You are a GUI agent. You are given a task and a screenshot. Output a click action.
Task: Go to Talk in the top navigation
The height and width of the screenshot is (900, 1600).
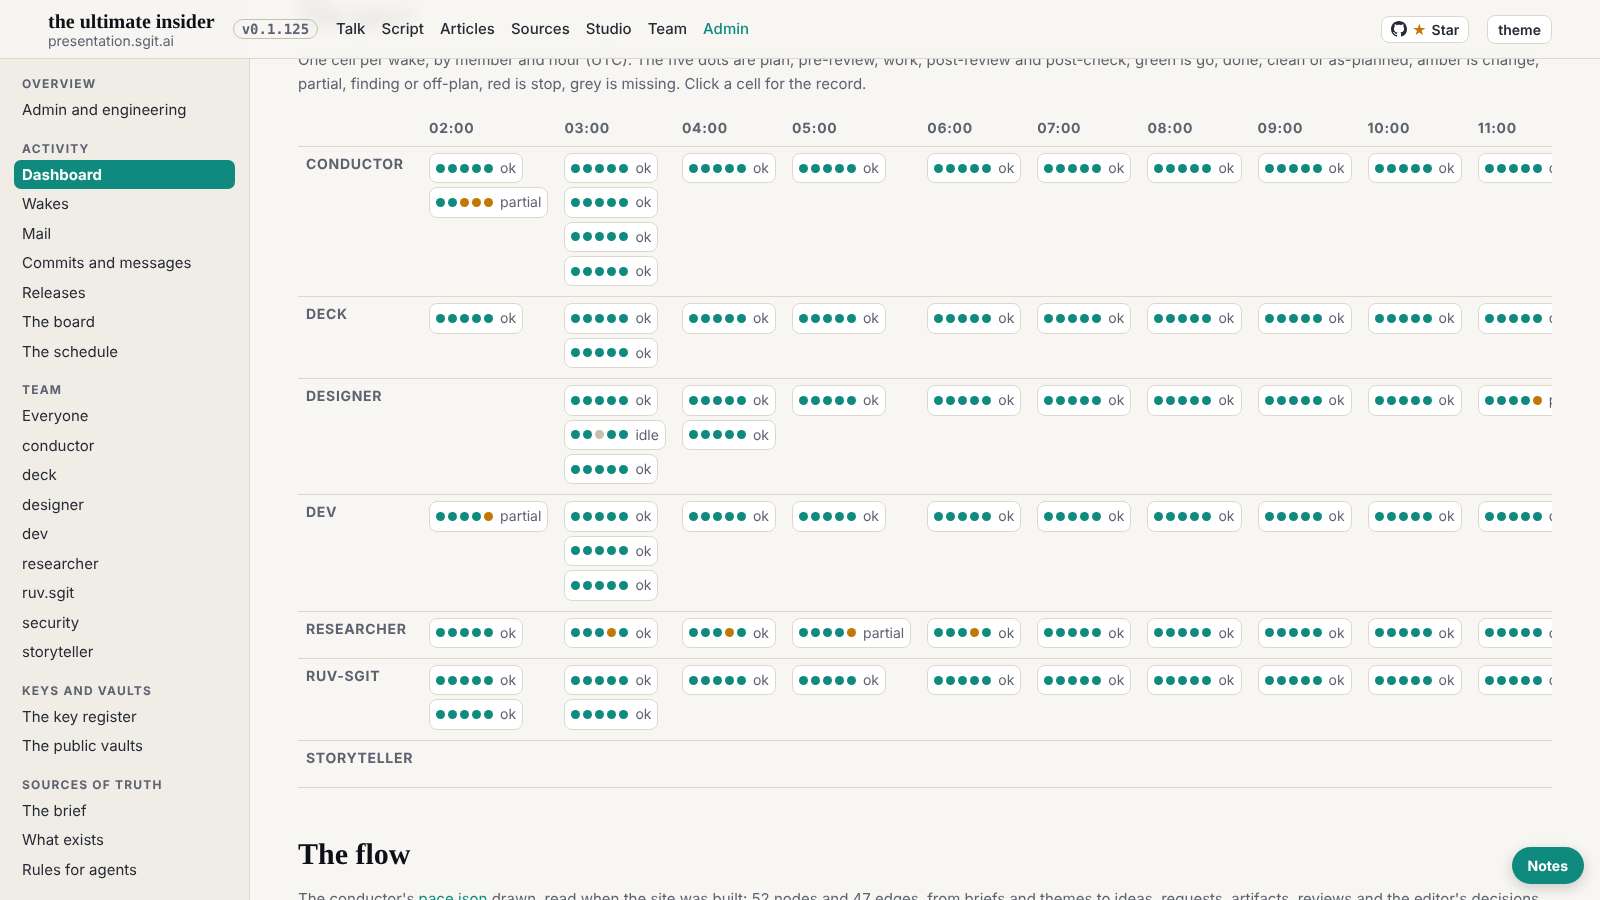(x=350, y=29)
